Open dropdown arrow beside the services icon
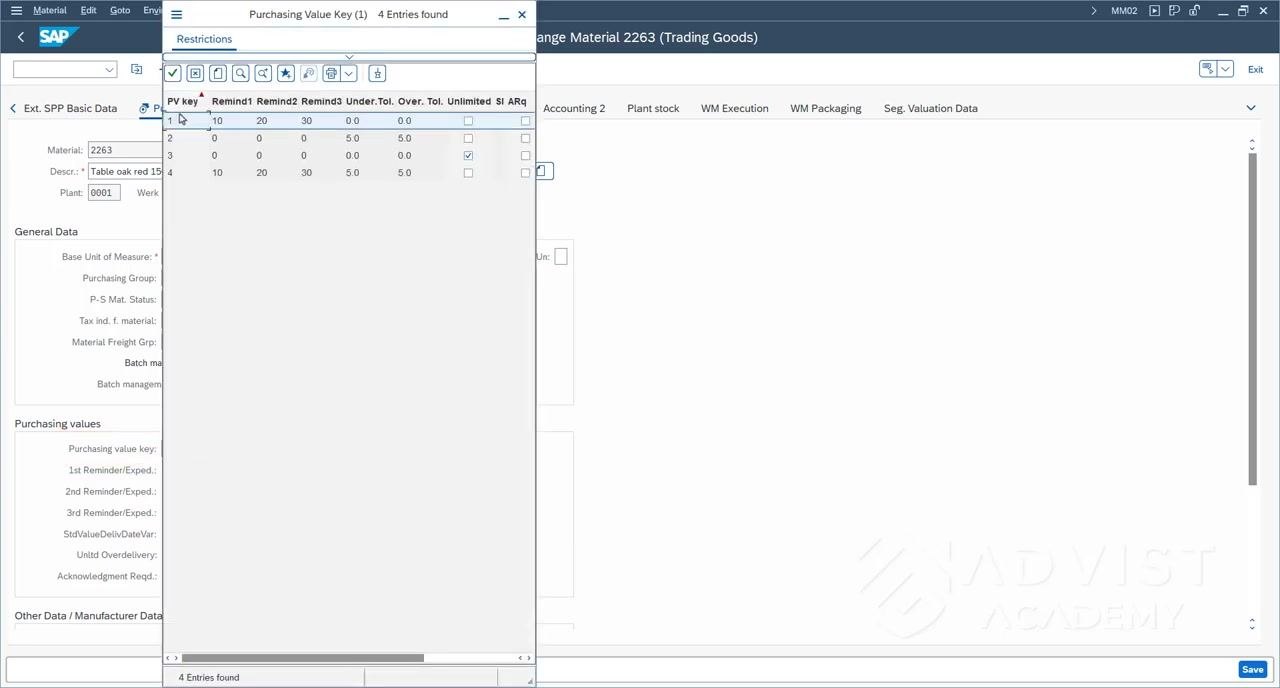 (1226, 68)
